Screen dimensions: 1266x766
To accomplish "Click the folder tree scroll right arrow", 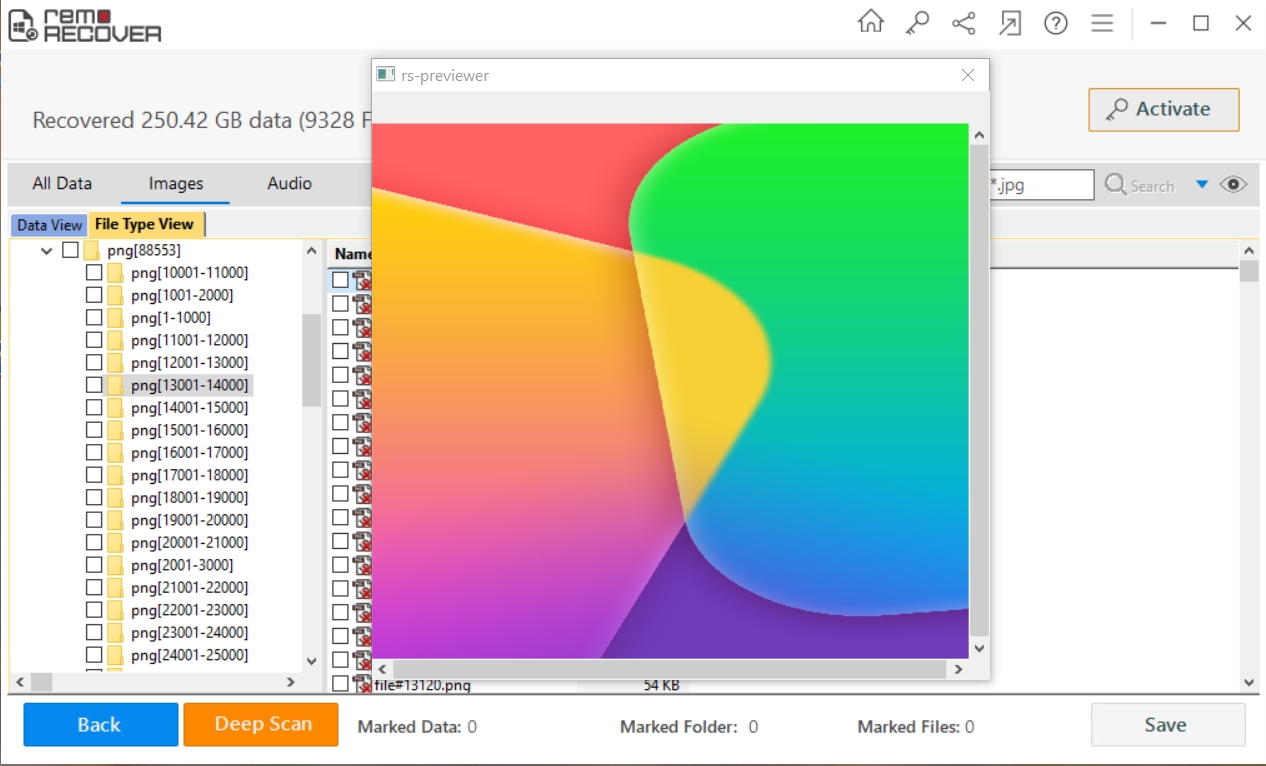I will point(291,682).
